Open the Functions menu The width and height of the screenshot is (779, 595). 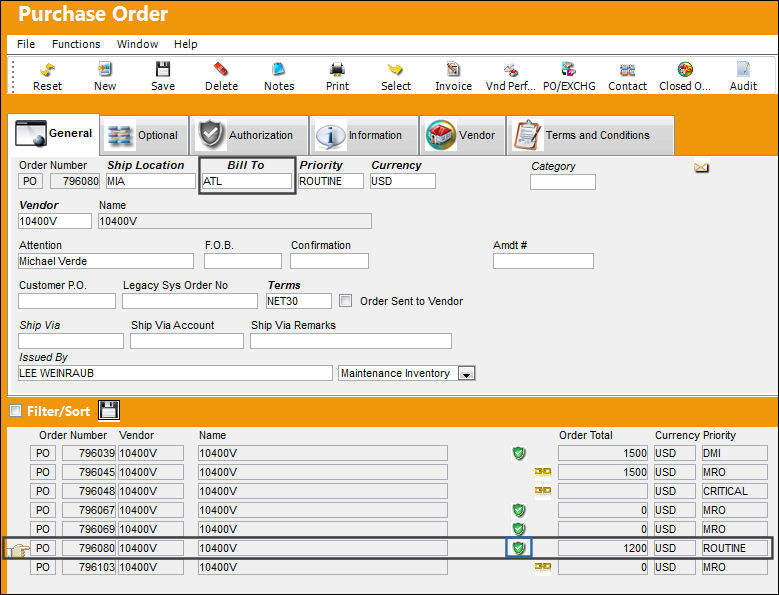coord(76,44)
